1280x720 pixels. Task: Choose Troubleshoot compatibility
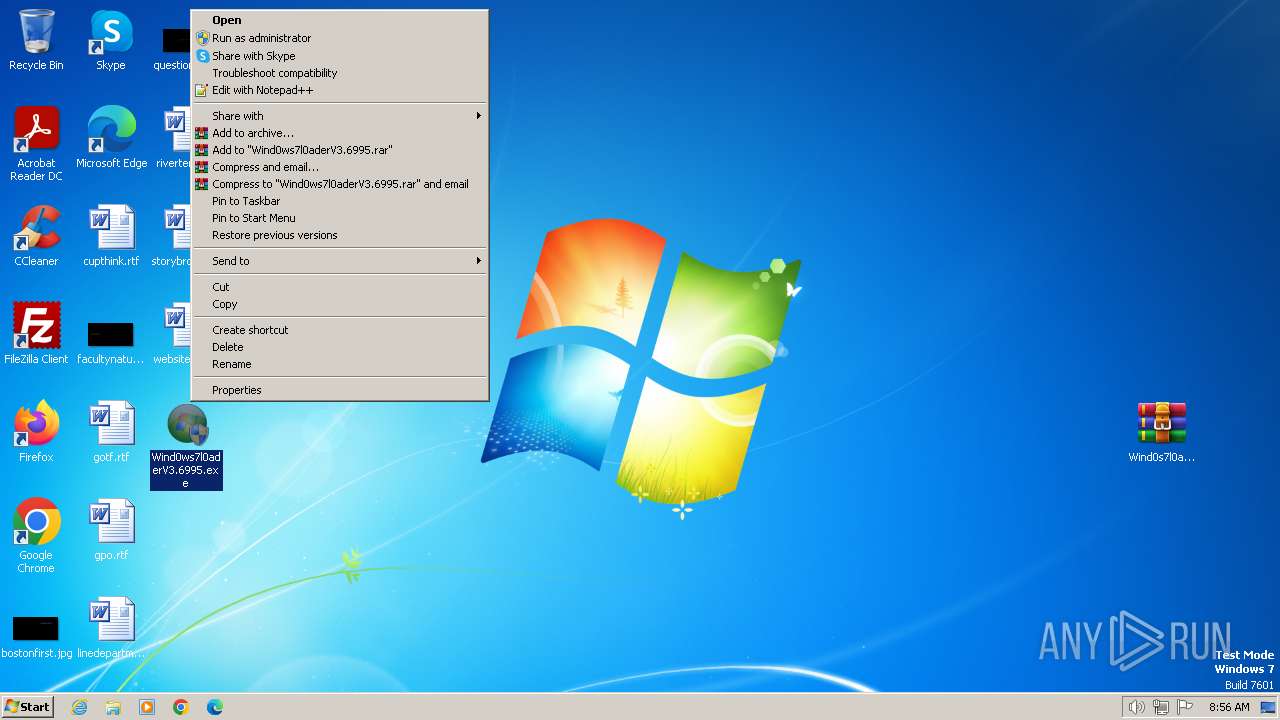[x=339, y=73]
